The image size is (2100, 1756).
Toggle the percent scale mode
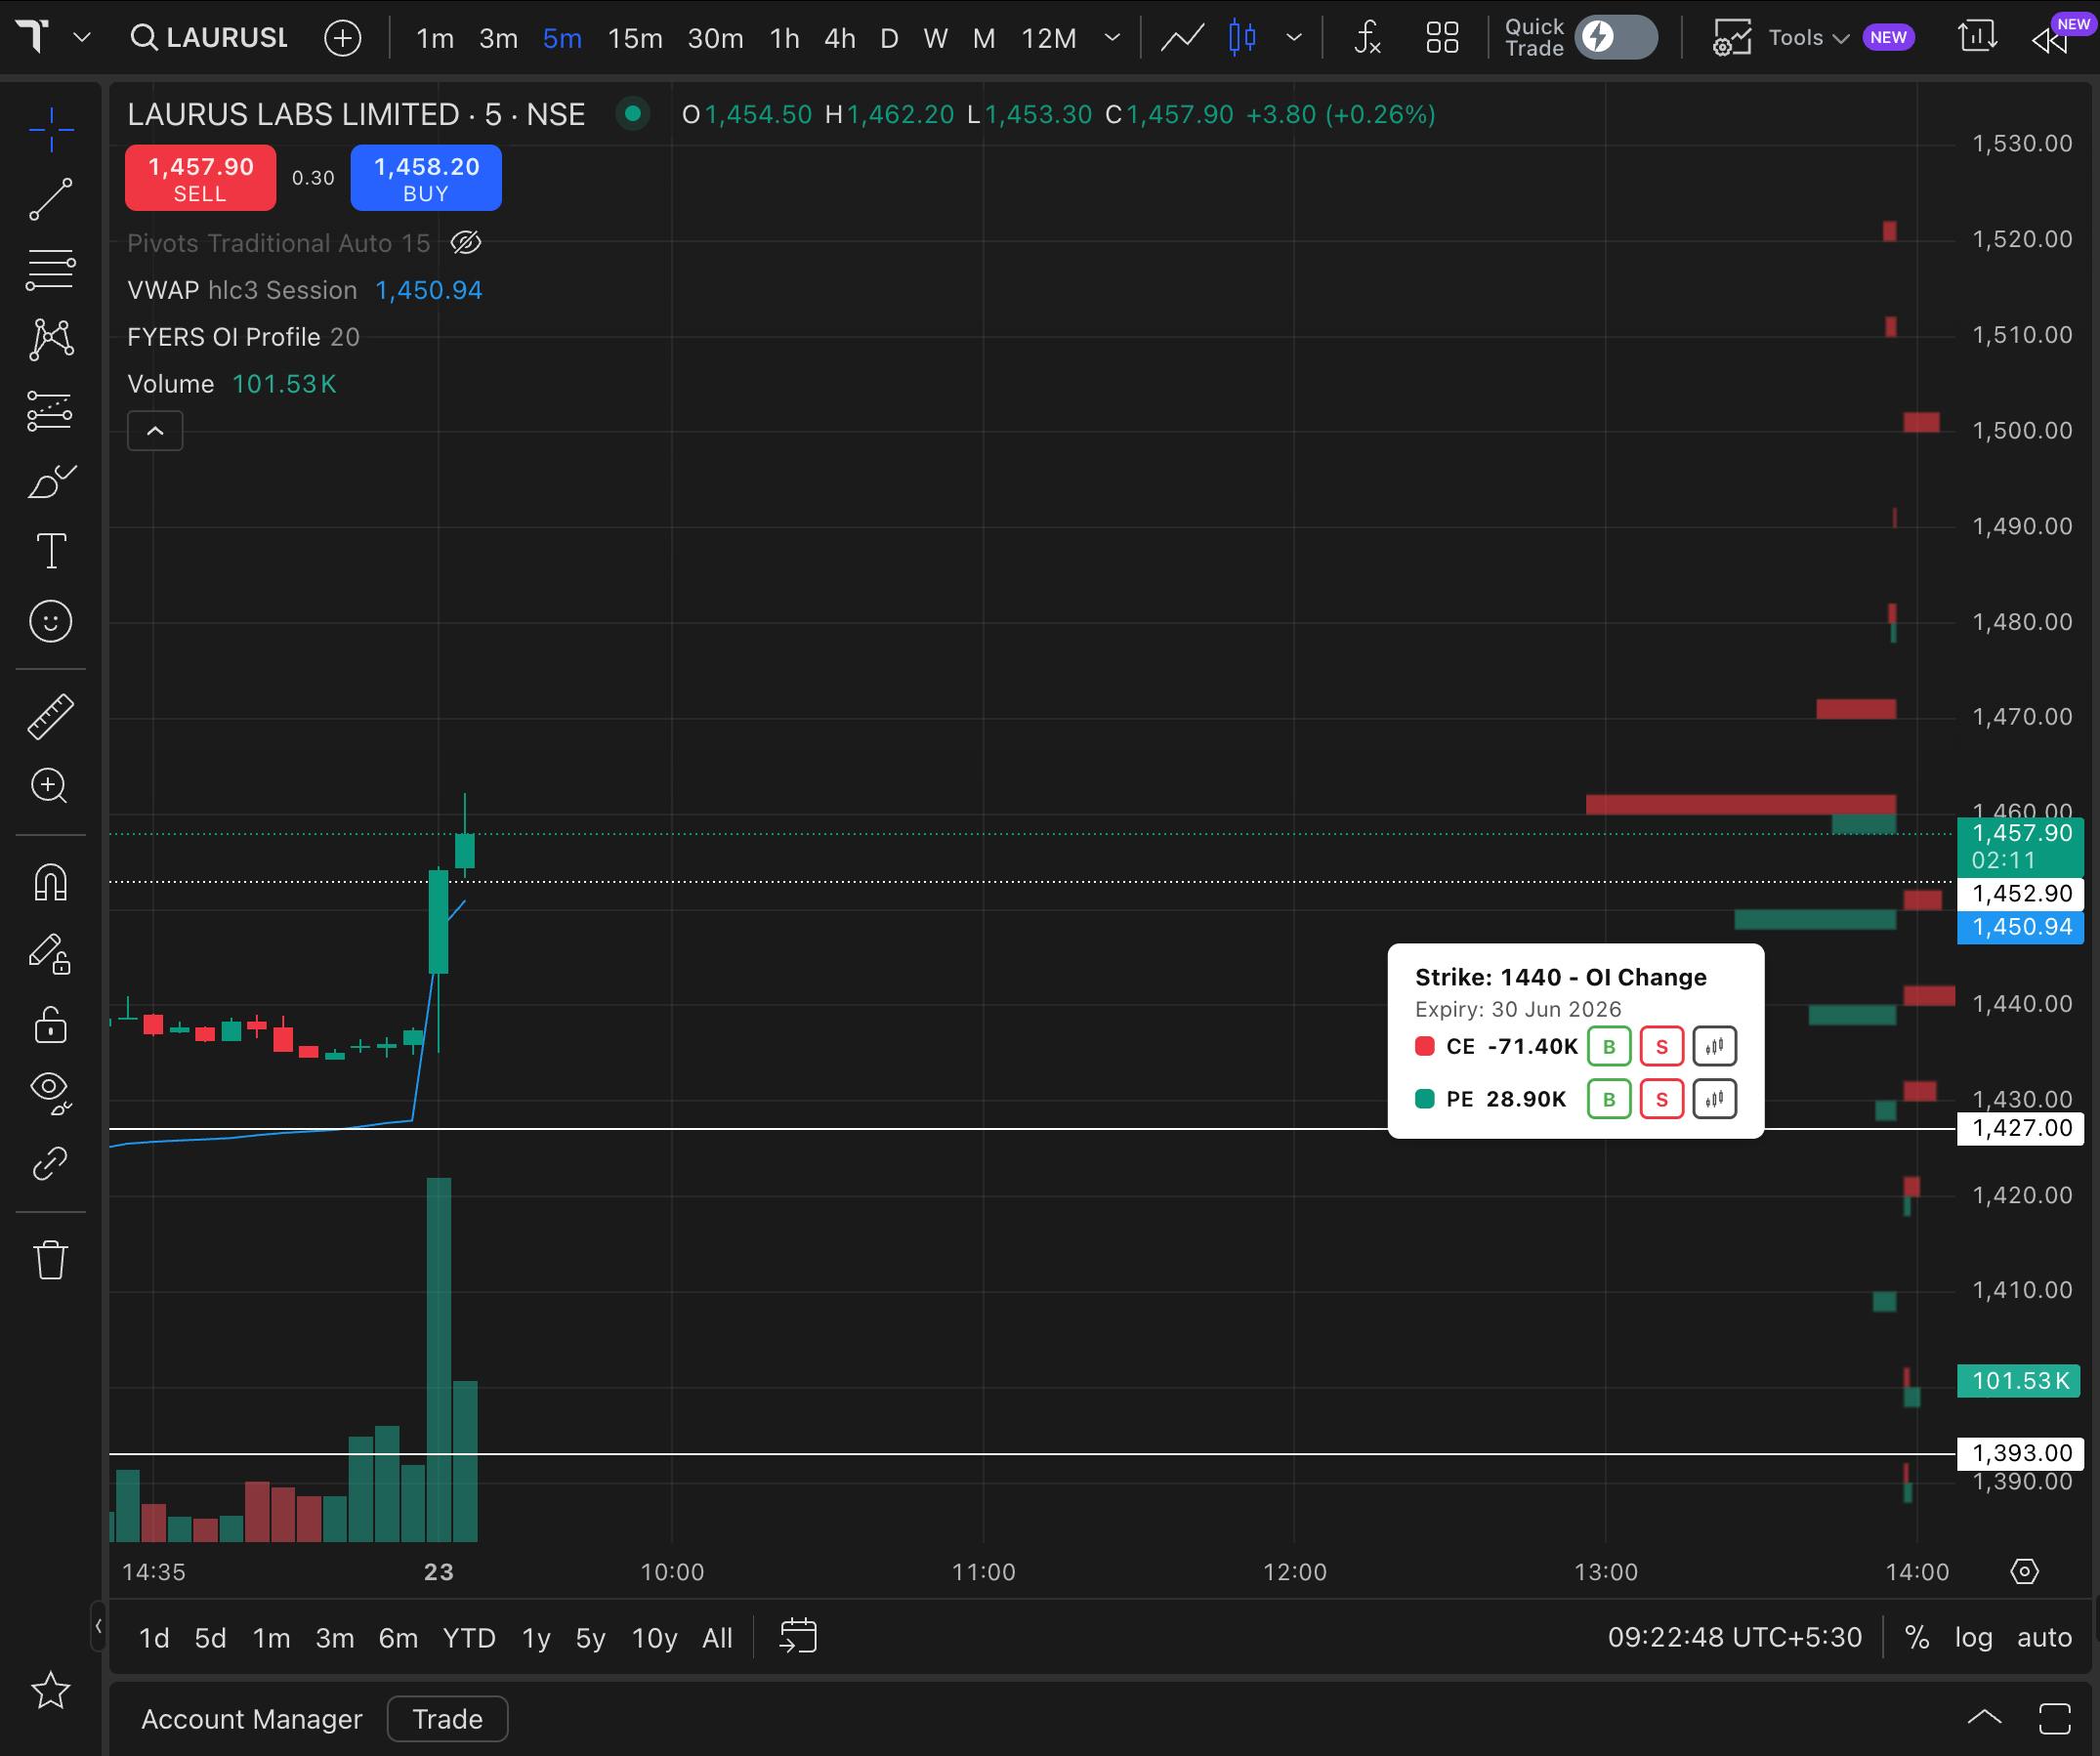pos(1917,1637)
